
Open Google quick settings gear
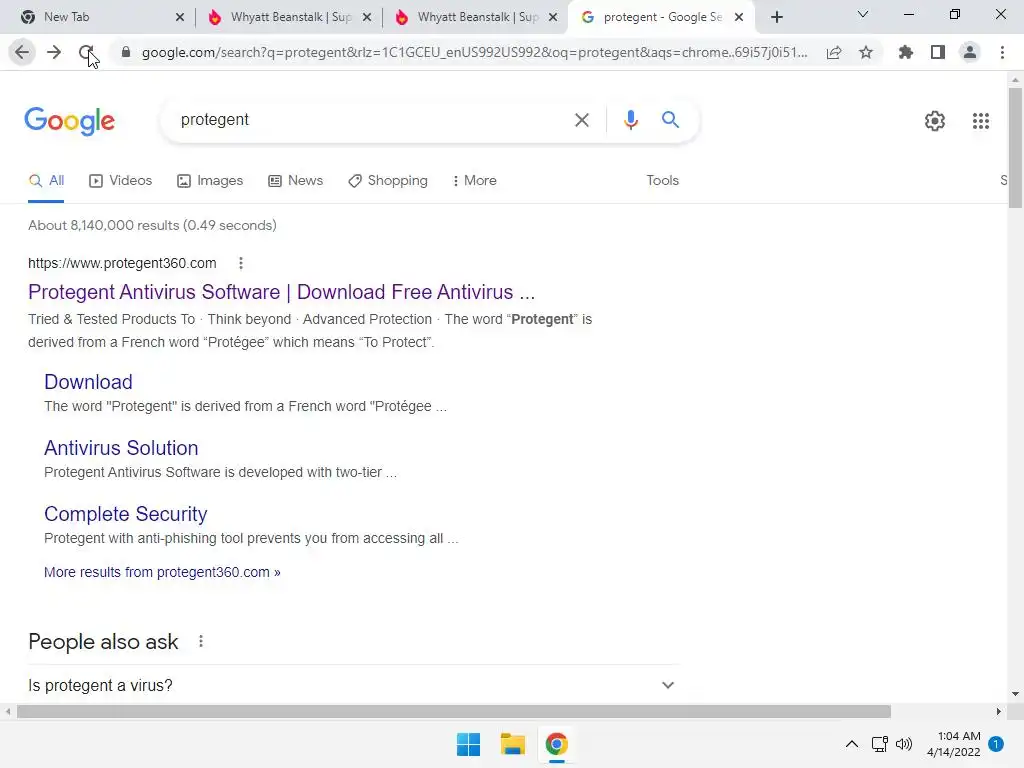(x=935, y=121)
